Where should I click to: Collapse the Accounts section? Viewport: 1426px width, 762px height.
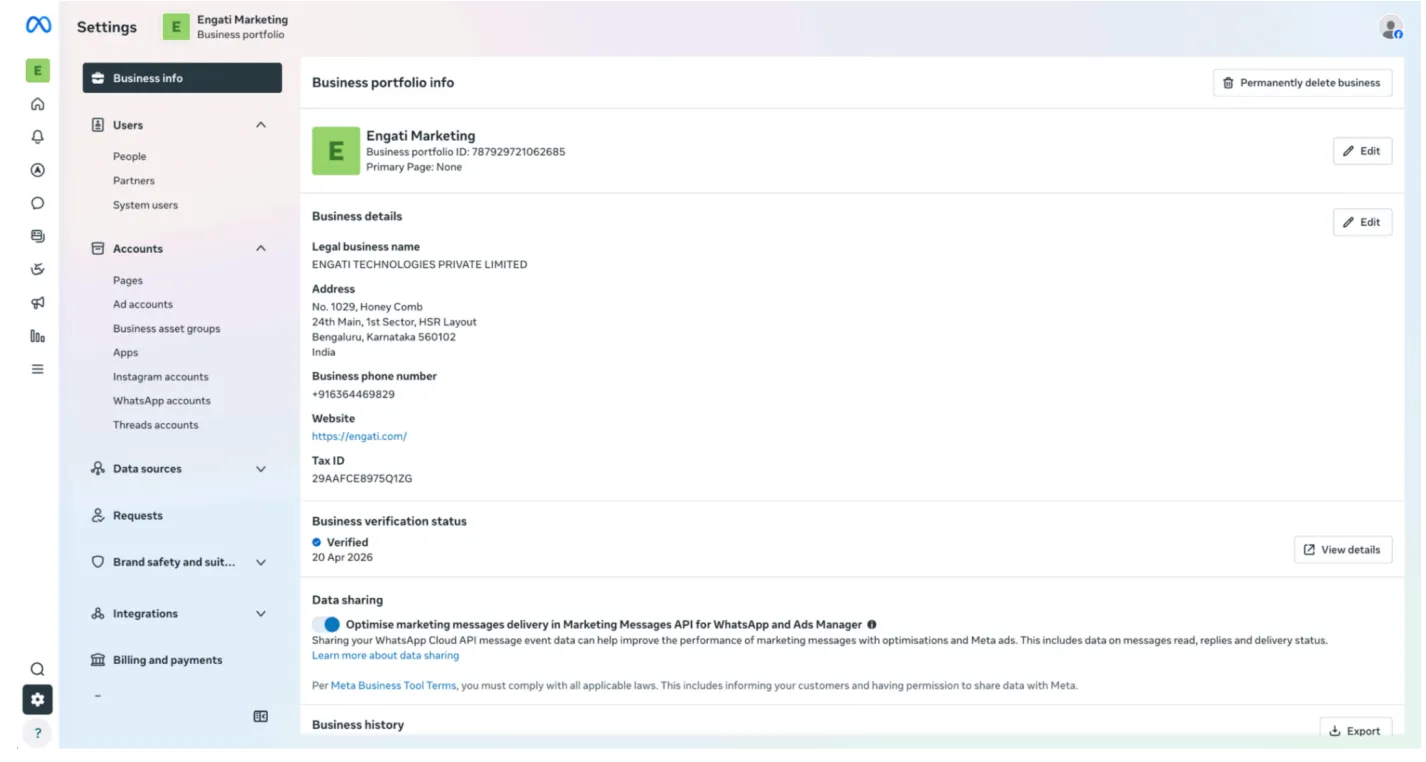pos(261,249)
